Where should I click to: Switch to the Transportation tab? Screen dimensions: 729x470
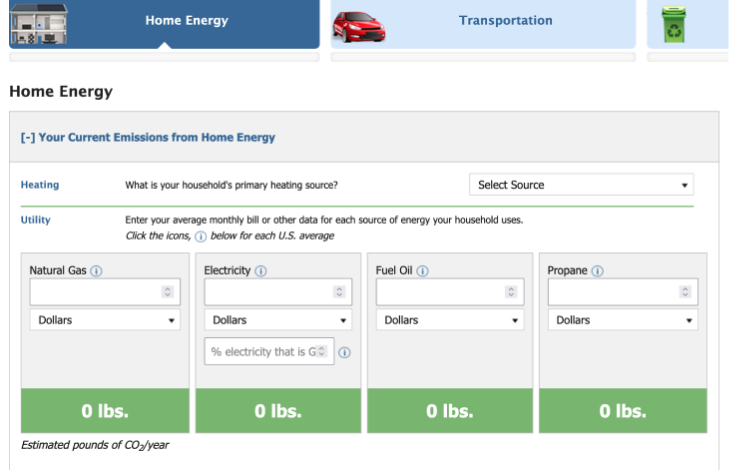tap(483, 23)
